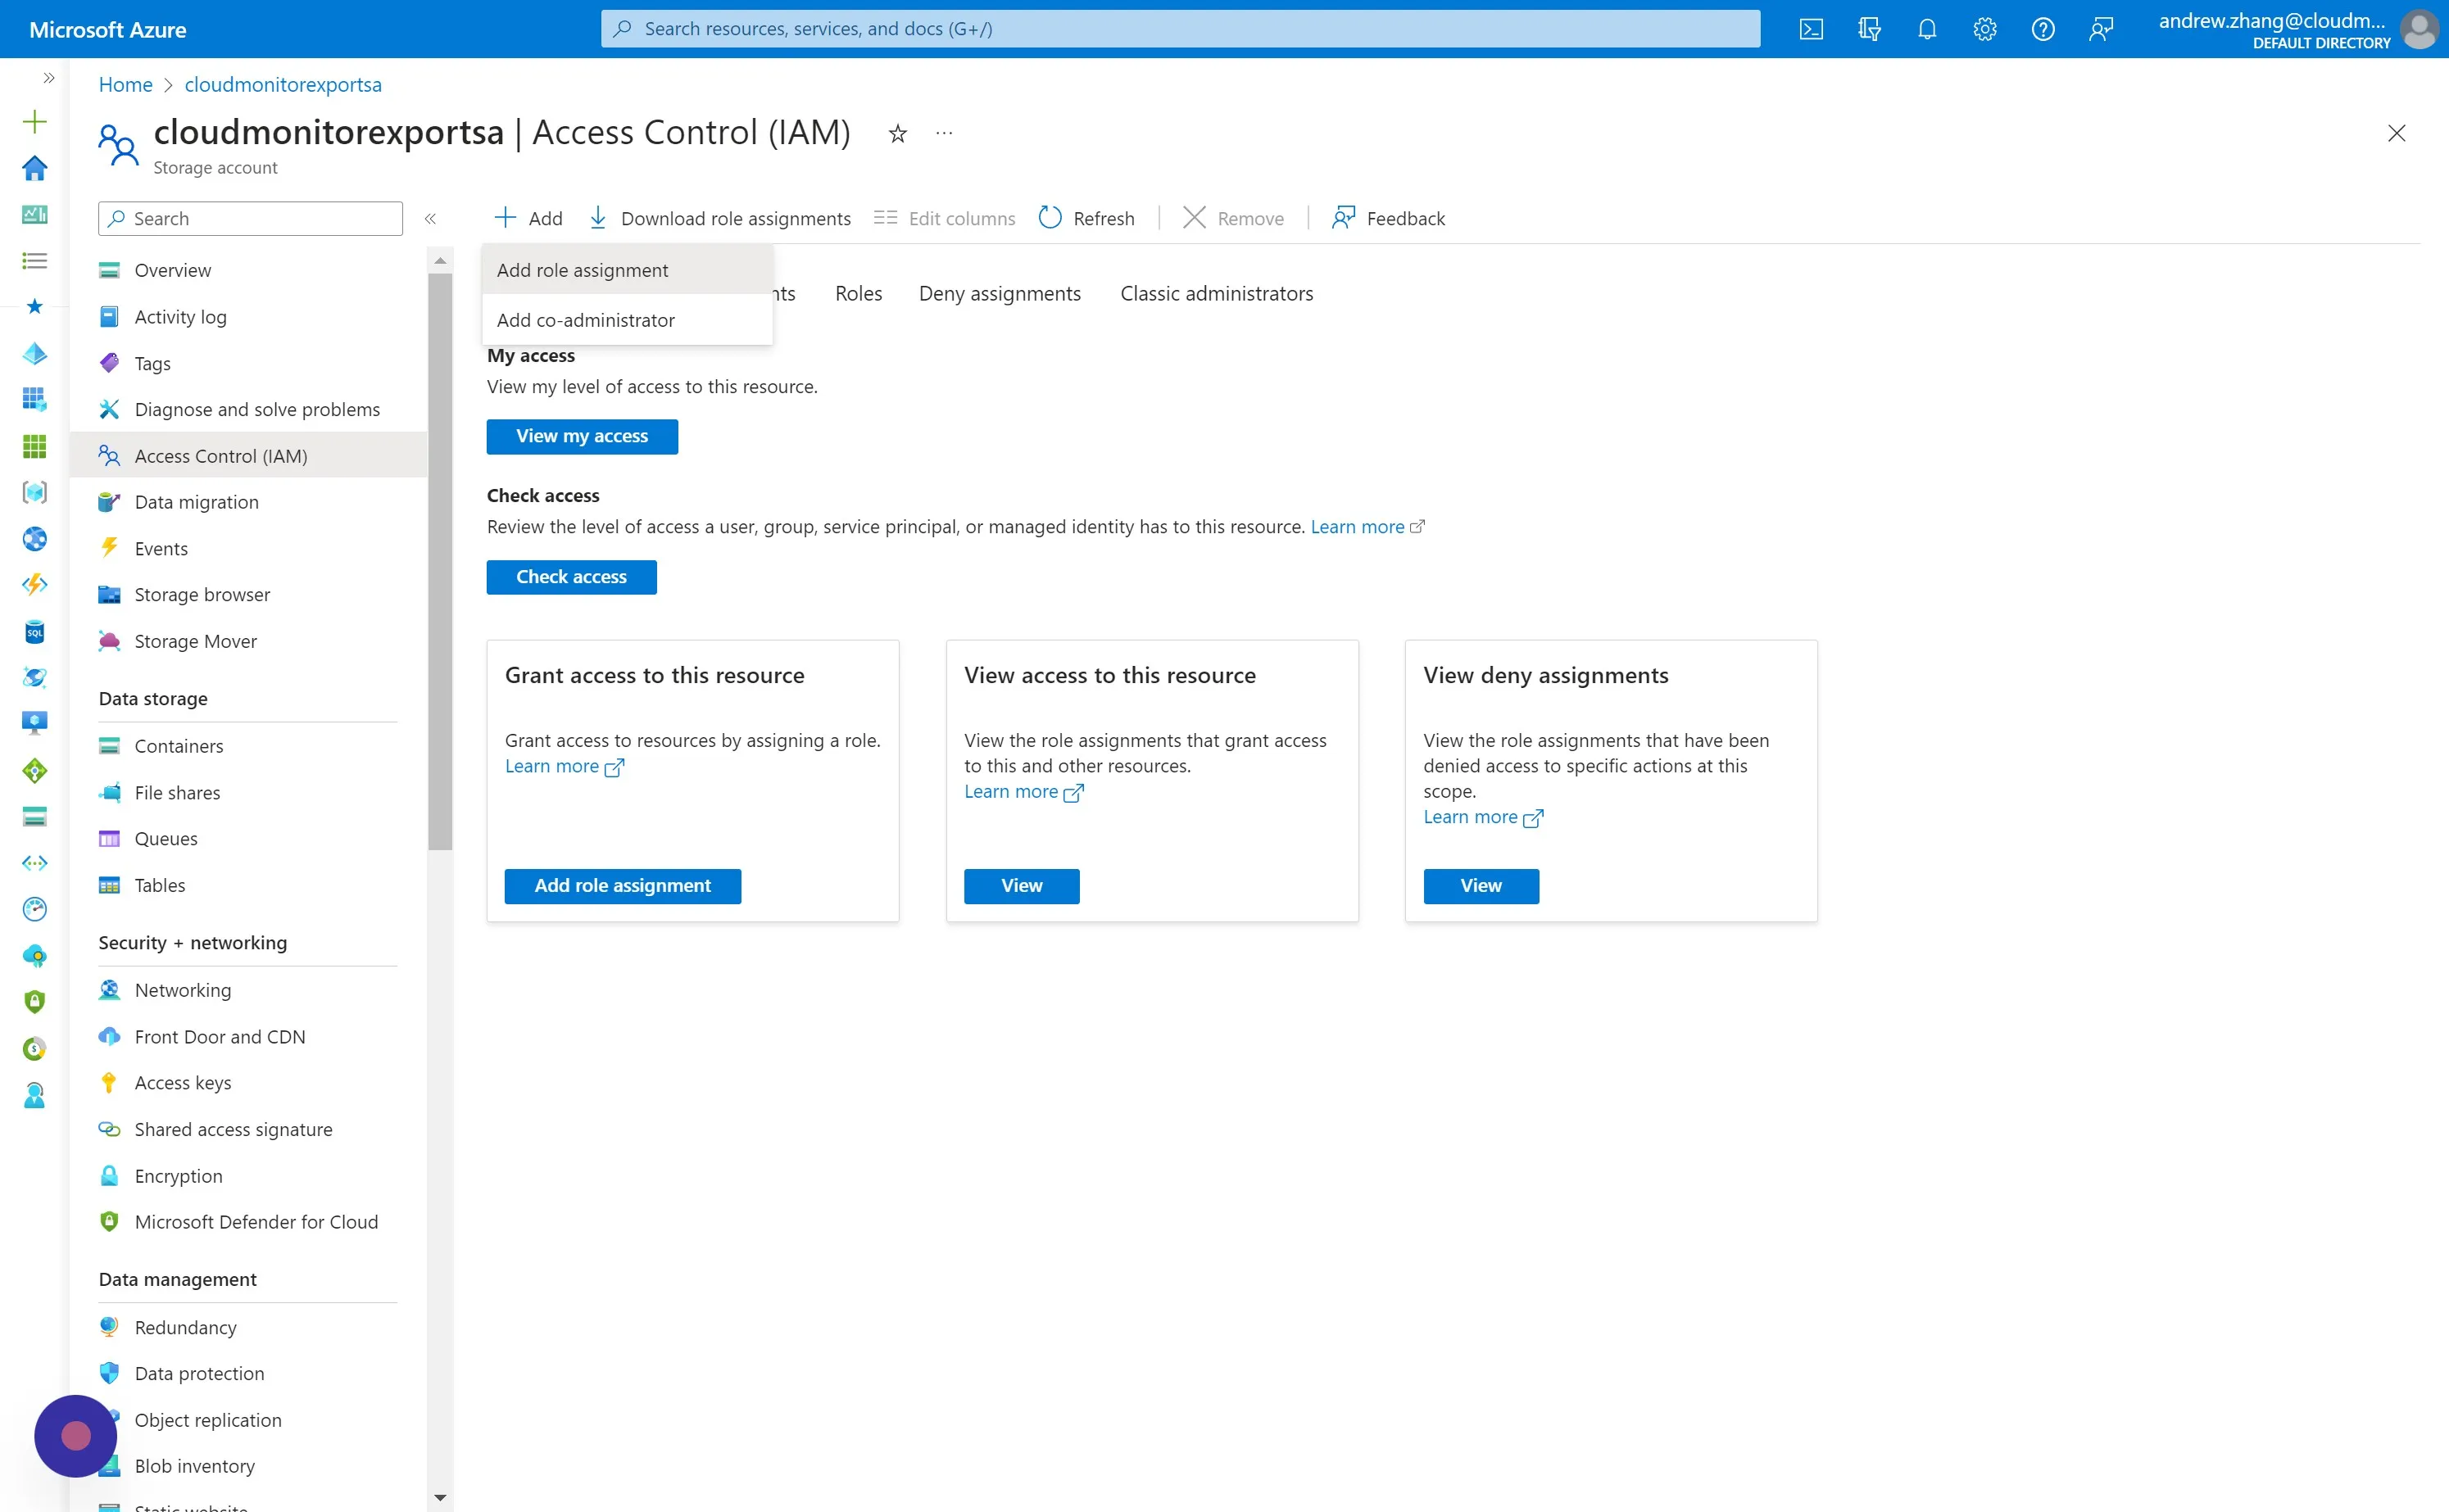This screenshot has width=2449, height=1512.
Task: Click Refresh in the toolbar
Action: coord(1086,219)
